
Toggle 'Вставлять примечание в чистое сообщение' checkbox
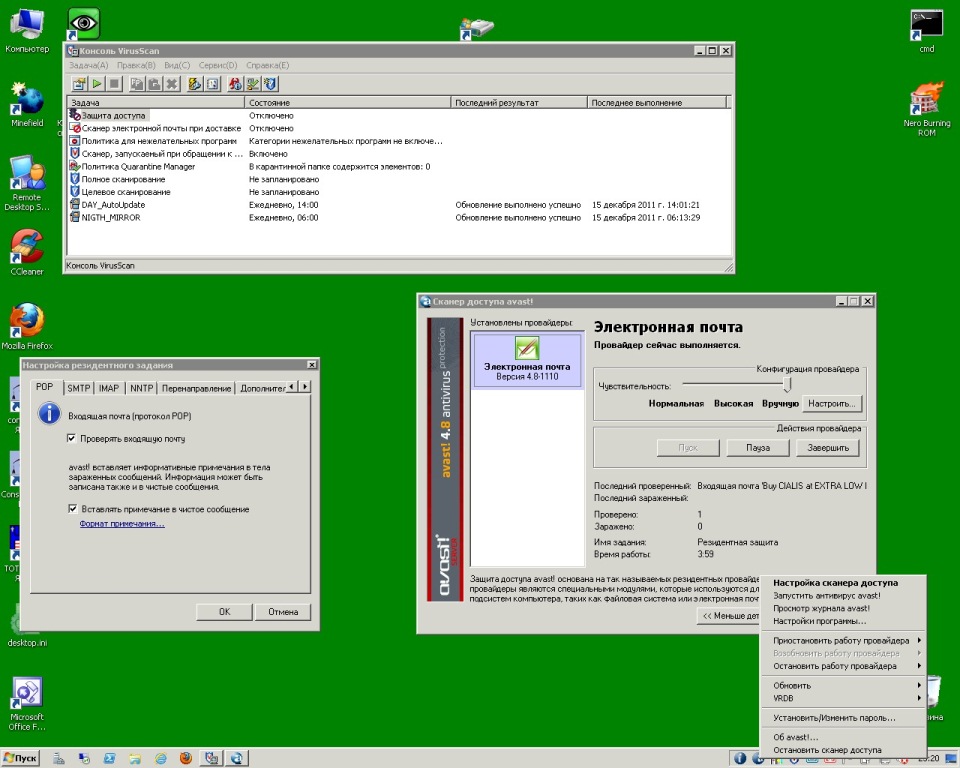[x=72, y=509]
